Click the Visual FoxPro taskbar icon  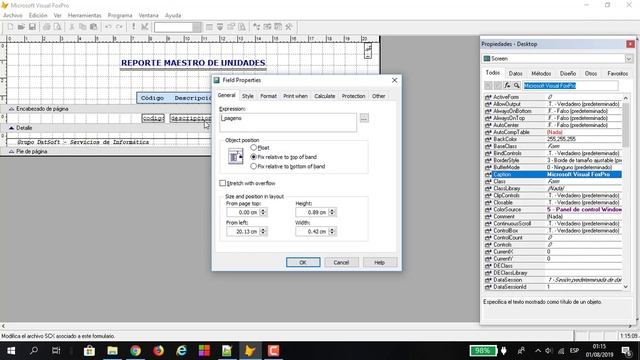pyautogui.click(x=250, y=351)
